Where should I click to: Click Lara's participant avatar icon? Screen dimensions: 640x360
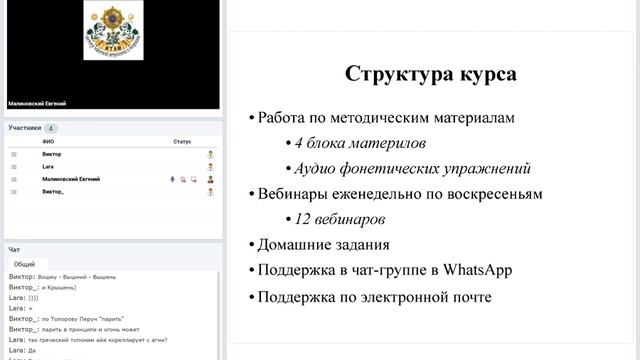coord(210,167)
